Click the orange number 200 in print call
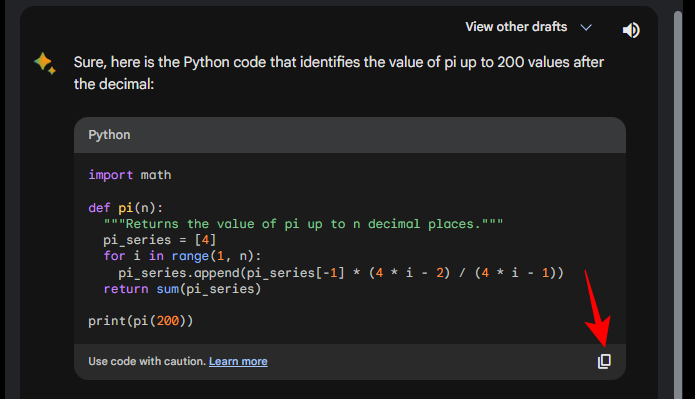Viewport: 695px width, 399px height. 168,321
